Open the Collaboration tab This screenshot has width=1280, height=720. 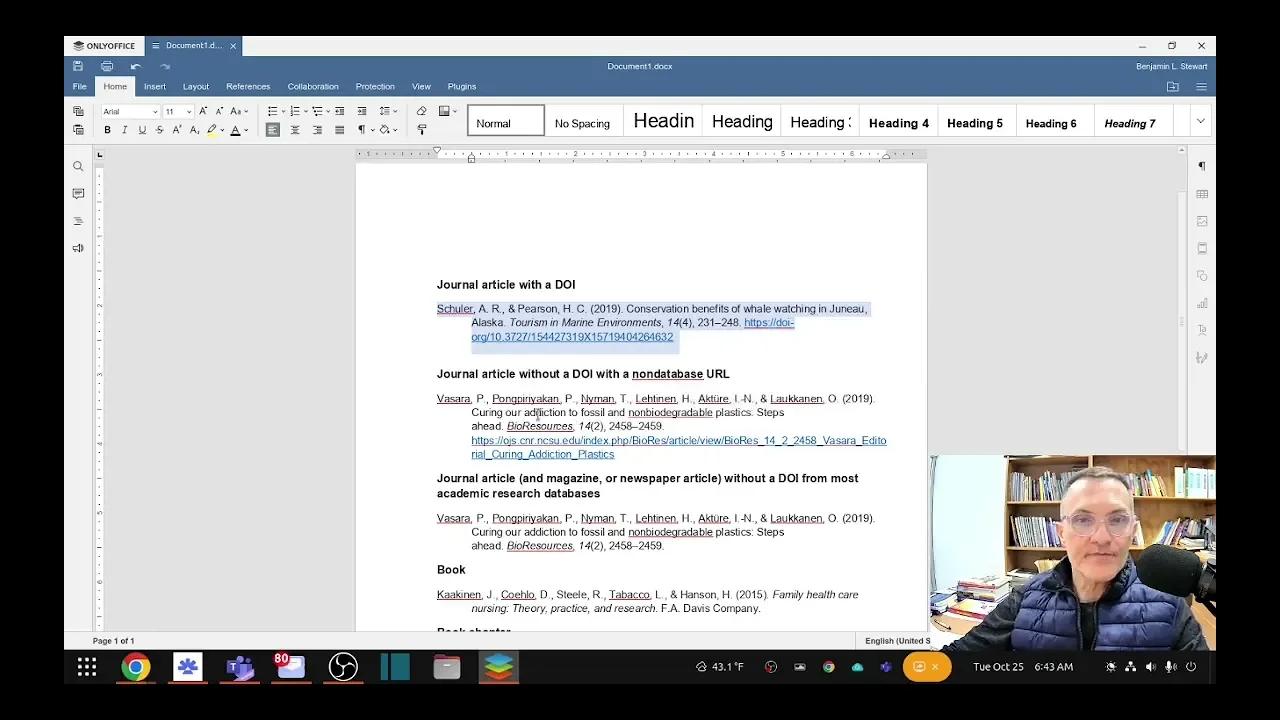(313, 86)
